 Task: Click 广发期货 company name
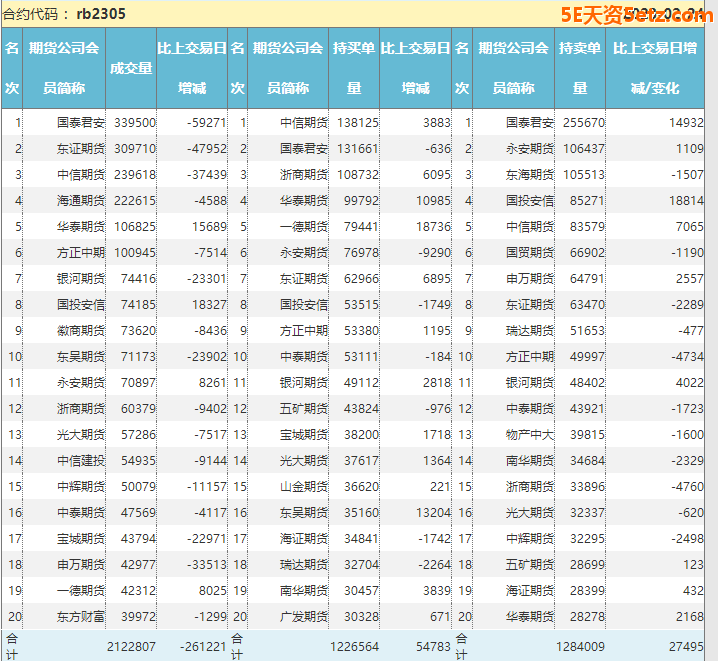(304, 617)
